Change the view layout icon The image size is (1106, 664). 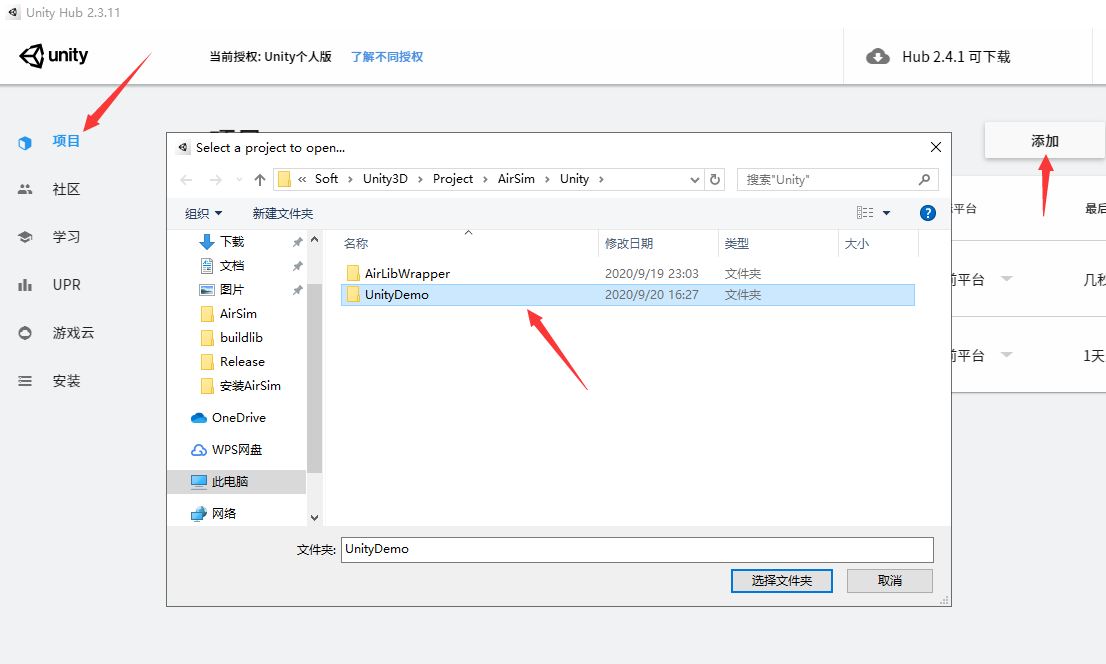click(865, 212)
